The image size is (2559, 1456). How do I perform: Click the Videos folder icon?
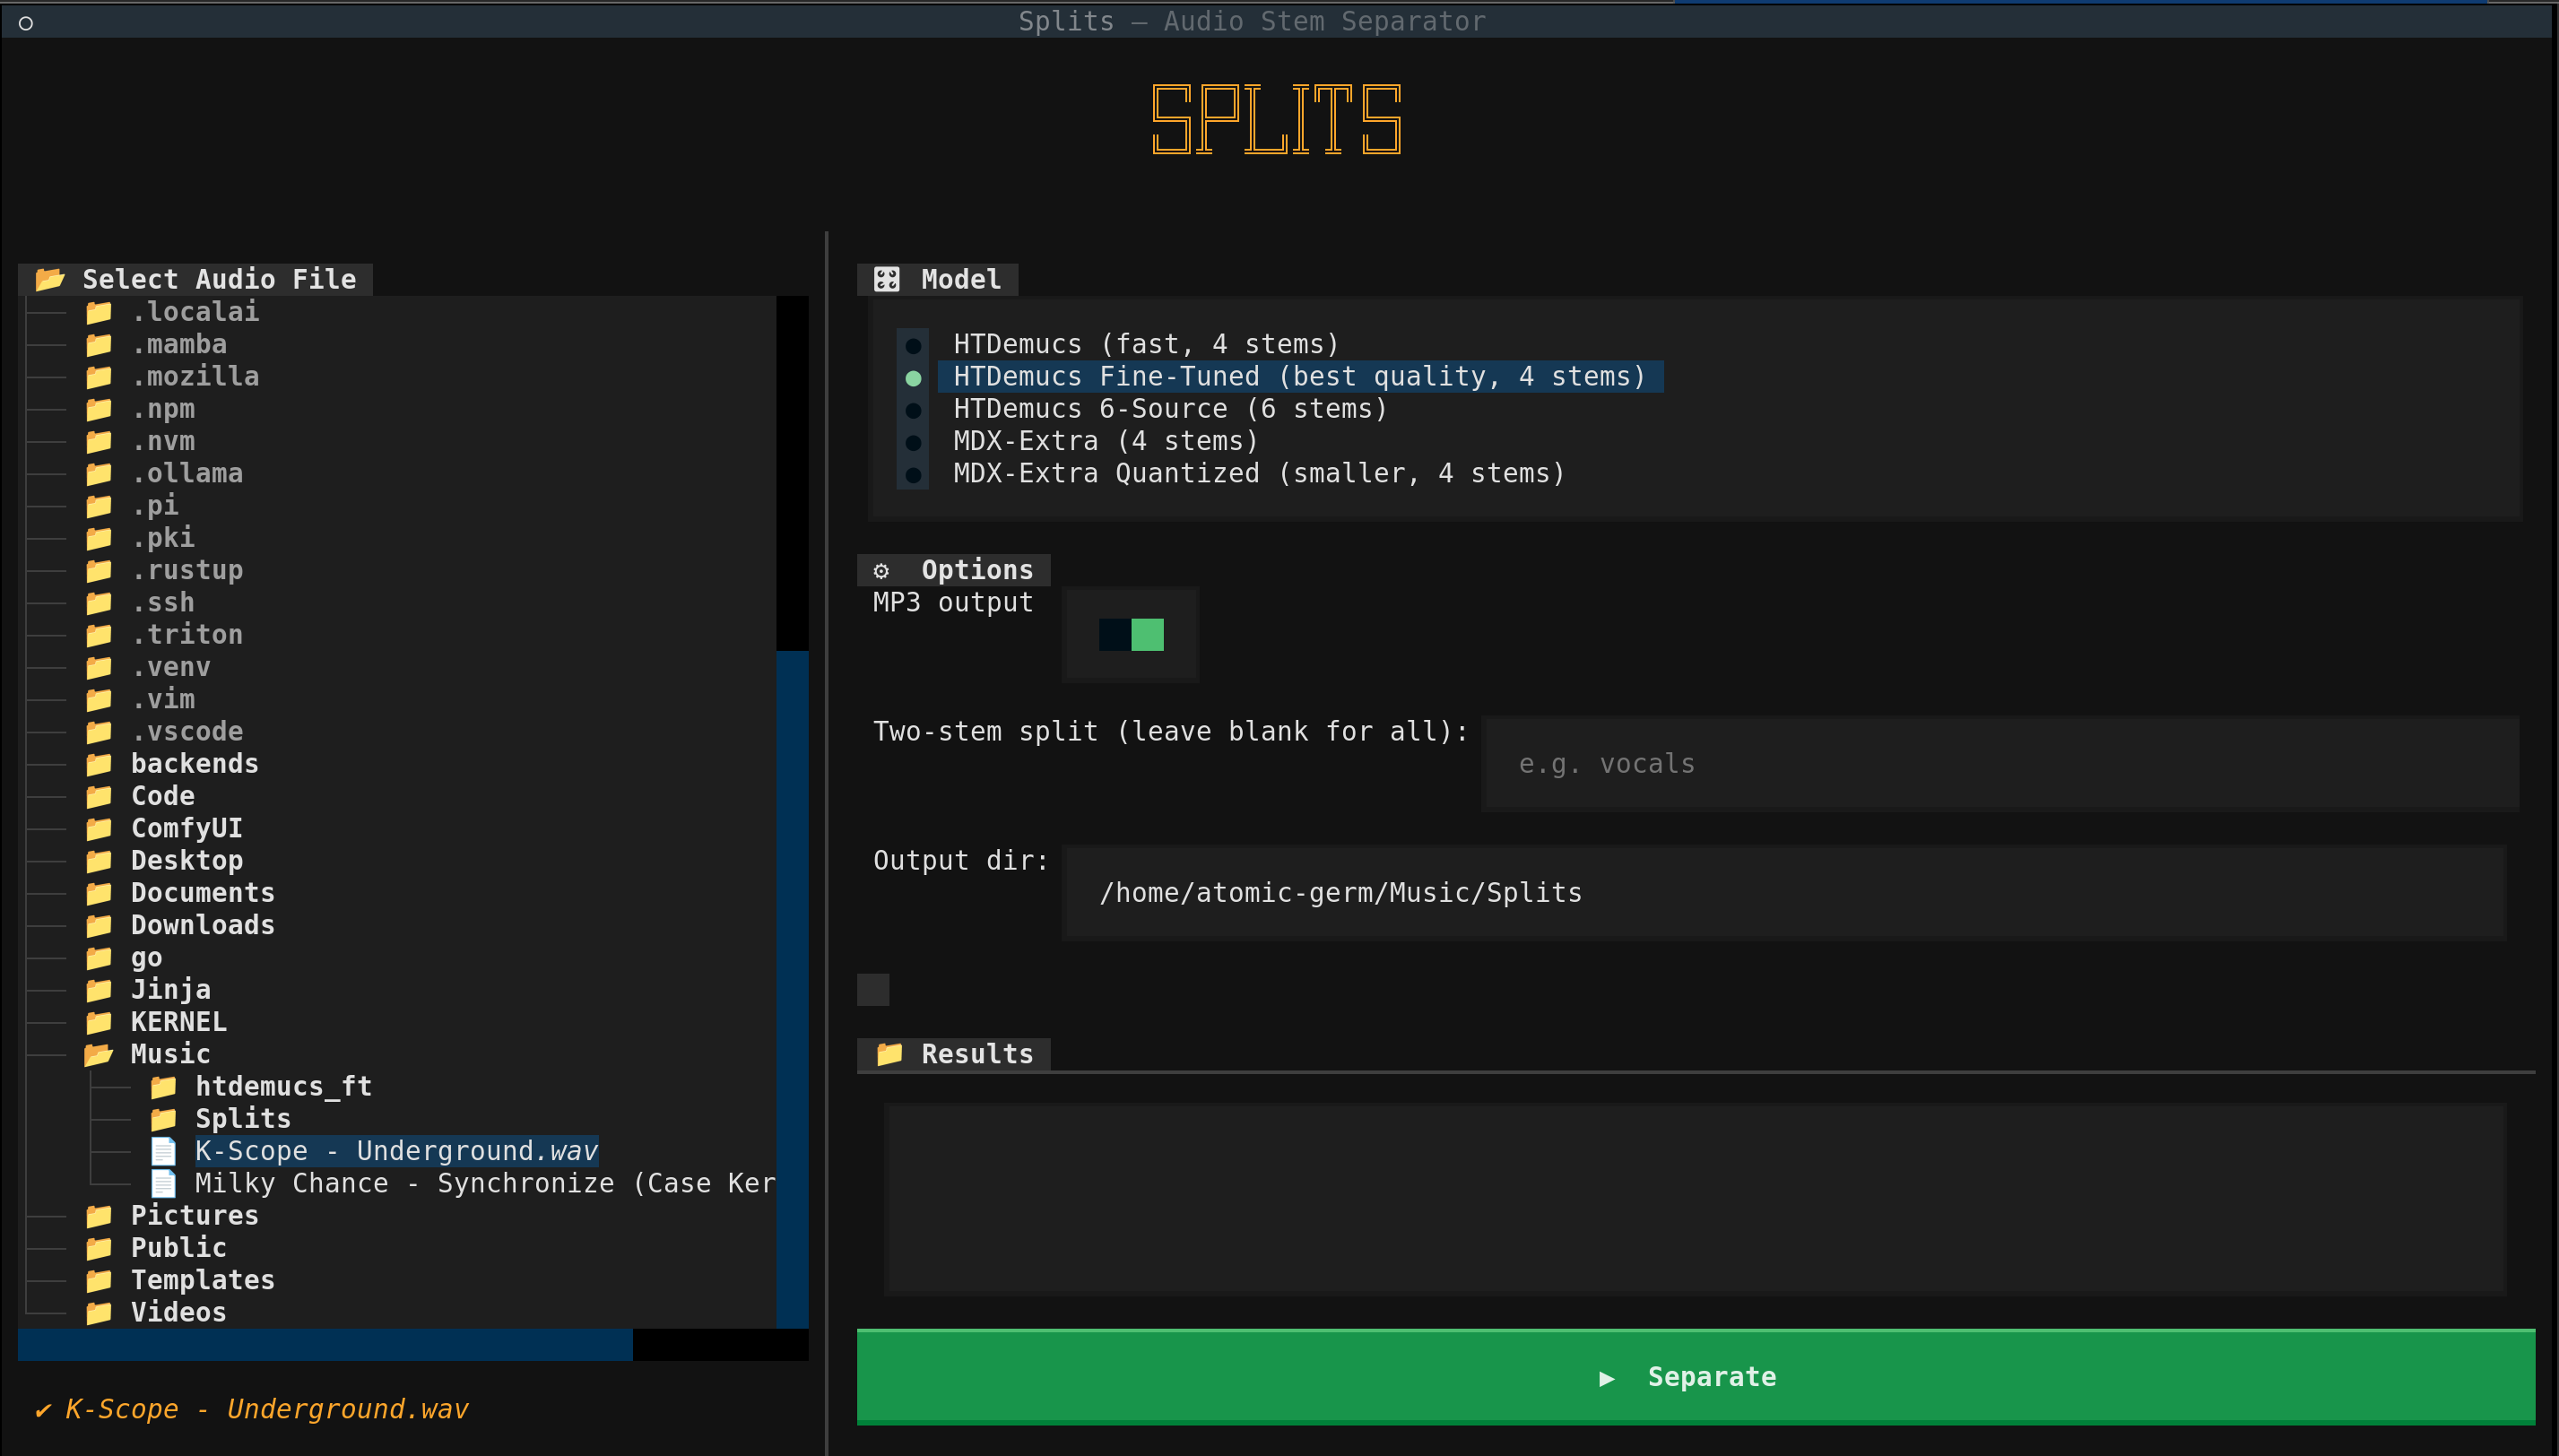click(98, 1312)
